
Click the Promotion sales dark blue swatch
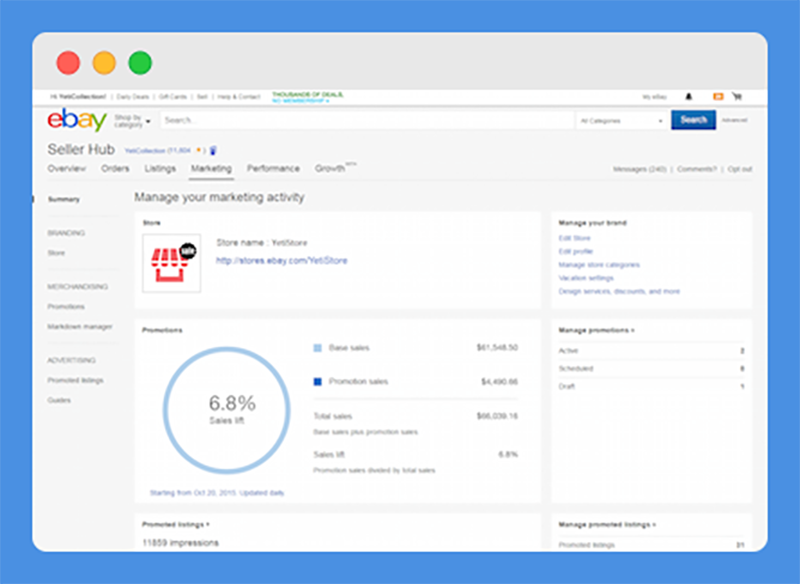(x=317, y=382)
